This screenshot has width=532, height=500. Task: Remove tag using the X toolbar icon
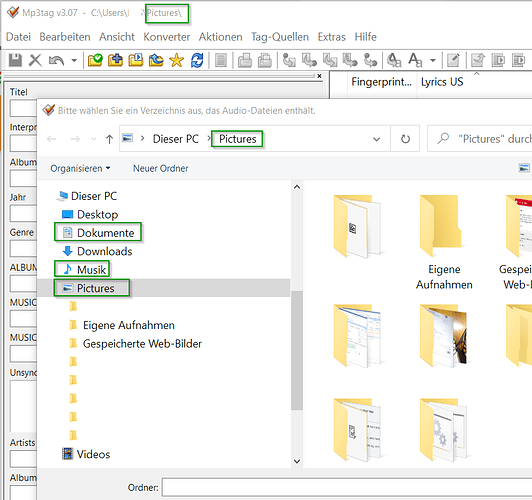(35, 60)
